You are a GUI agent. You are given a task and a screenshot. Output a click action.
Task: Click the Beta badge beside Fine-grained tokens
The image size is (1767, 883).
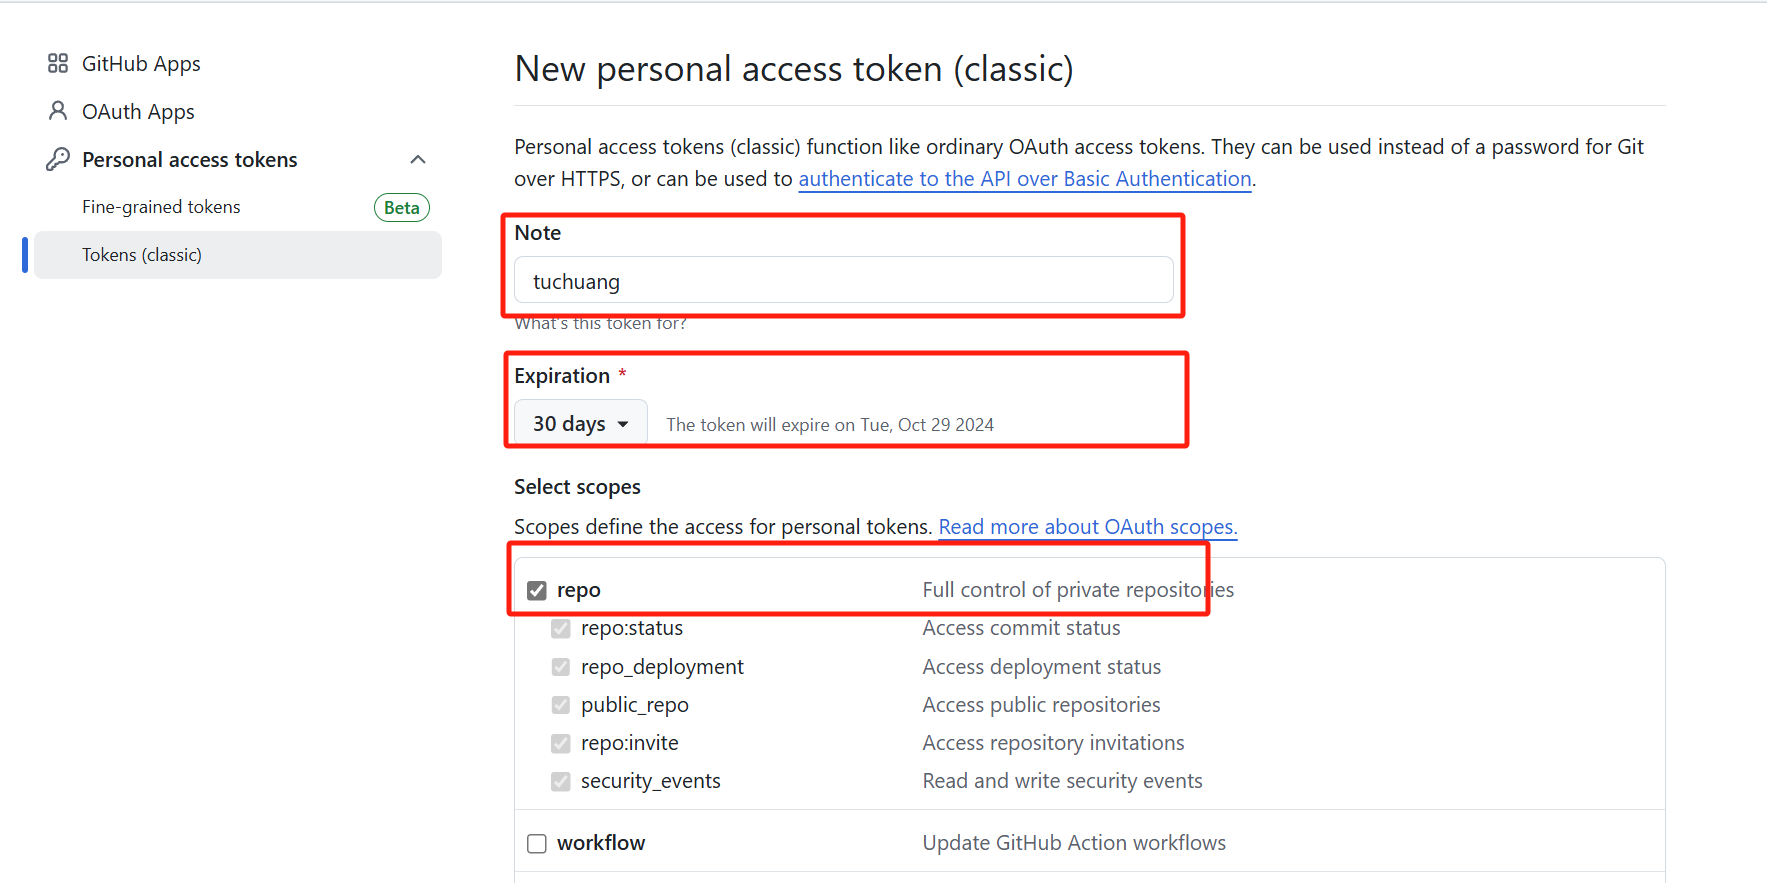tap(401, 208)
